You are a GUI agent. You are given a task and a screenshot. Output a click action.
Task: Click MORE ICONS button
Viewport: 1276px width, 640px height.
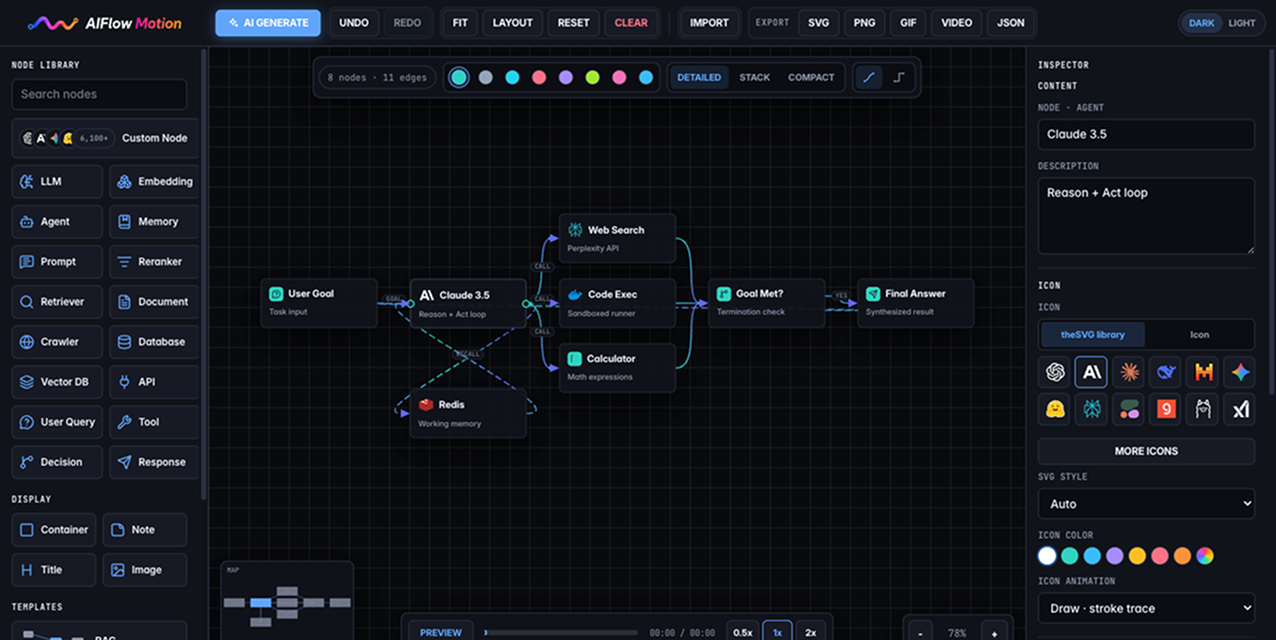click(x=1146, y=451)
